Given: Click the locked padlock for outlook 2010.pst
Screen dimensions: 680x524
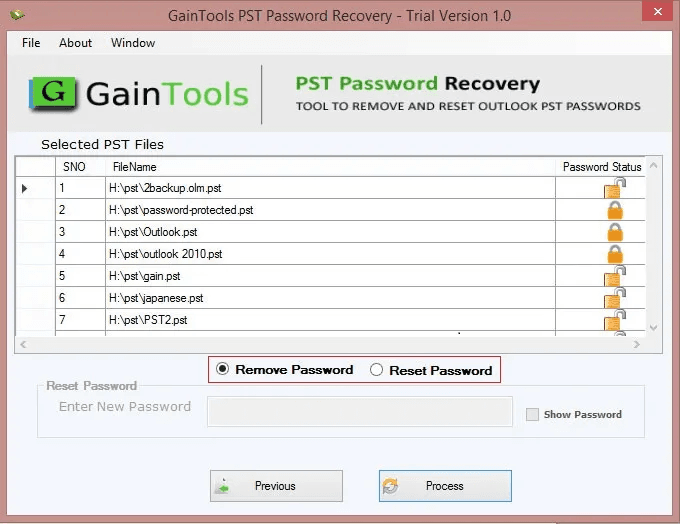Looking at the screenshot, I should point(615,254).
